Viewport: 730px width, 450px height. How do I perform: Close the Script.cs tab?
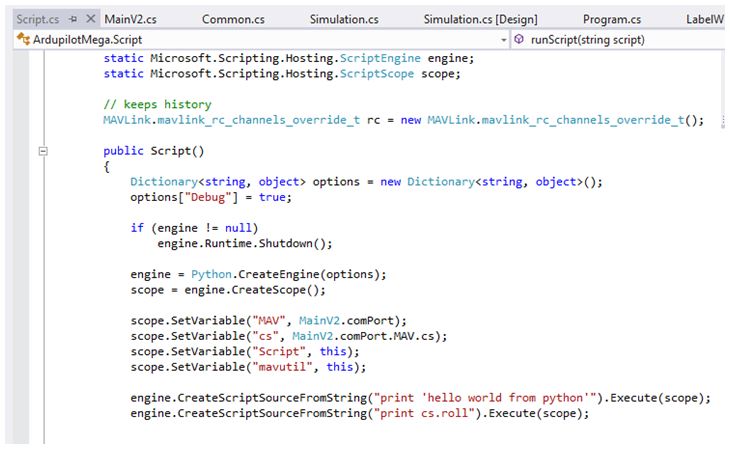[91, 19]
